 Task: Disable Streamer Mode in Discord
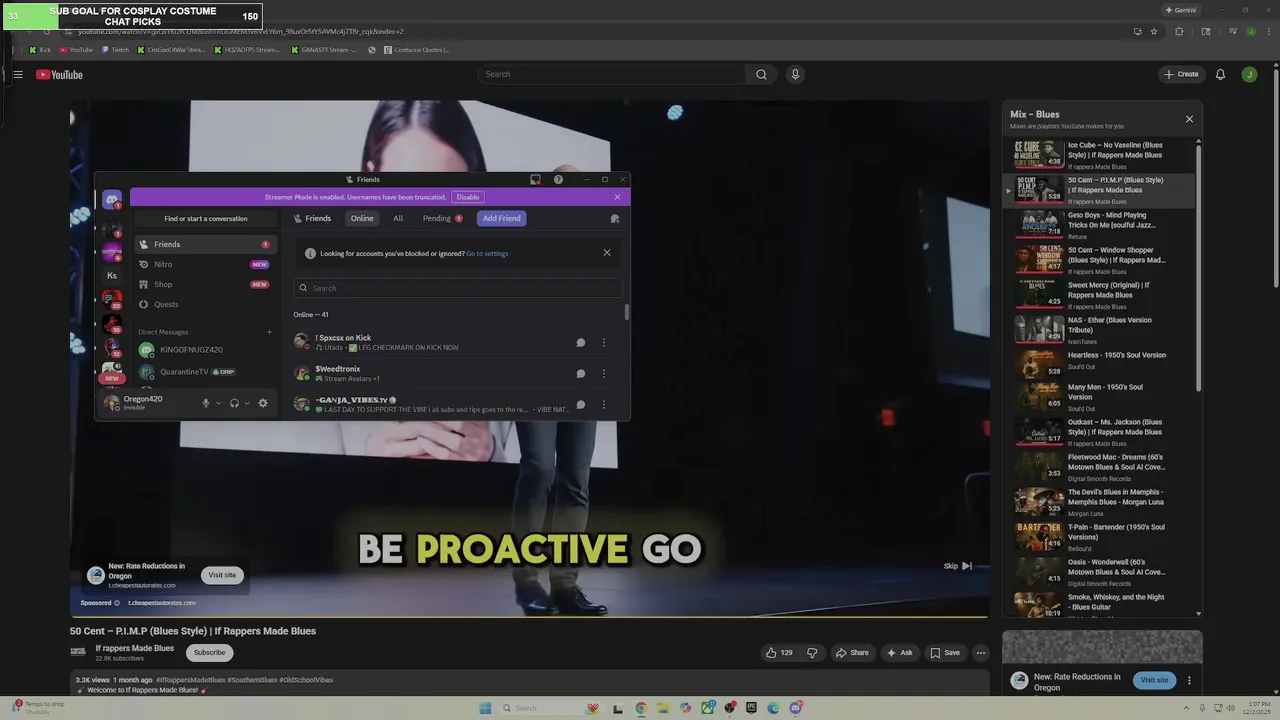(468, 197)
